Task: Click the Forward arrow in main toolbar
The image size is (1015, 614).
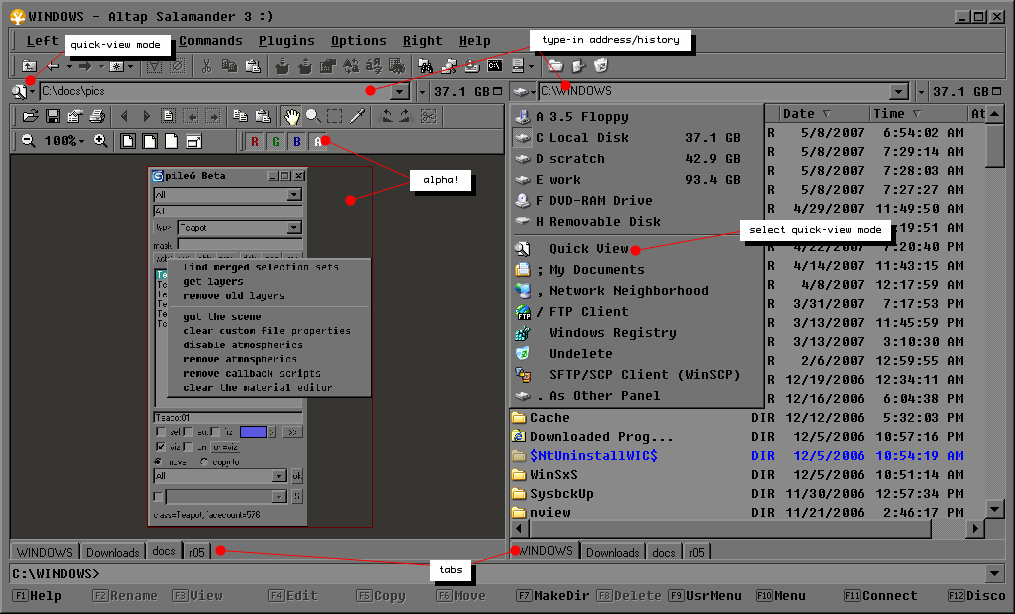Action: [x=85, y=66]
